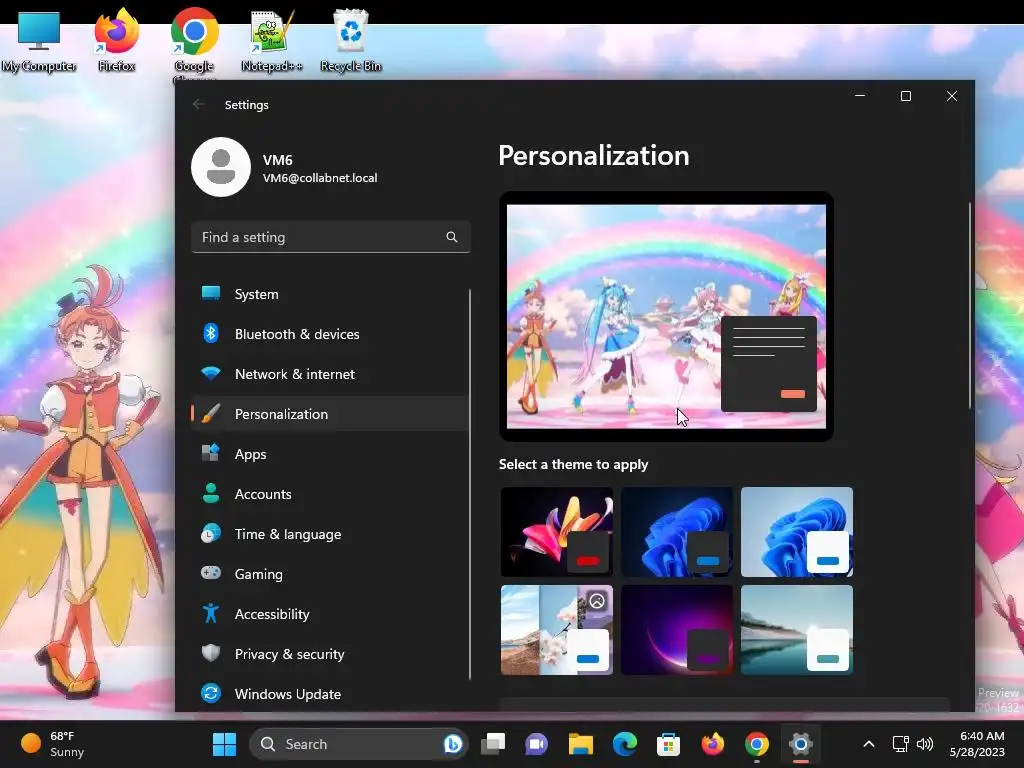Apply the light blue bloom theme
This screenshot has width=1024, height=768.
tap(797, 532)
